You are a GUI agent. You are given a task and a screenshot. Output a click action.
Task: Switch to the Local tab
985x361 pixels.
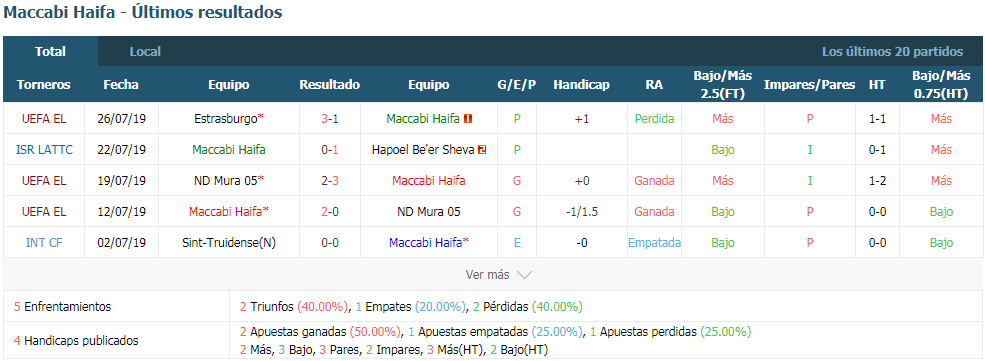pyautogui.click(x=145, y=51)
